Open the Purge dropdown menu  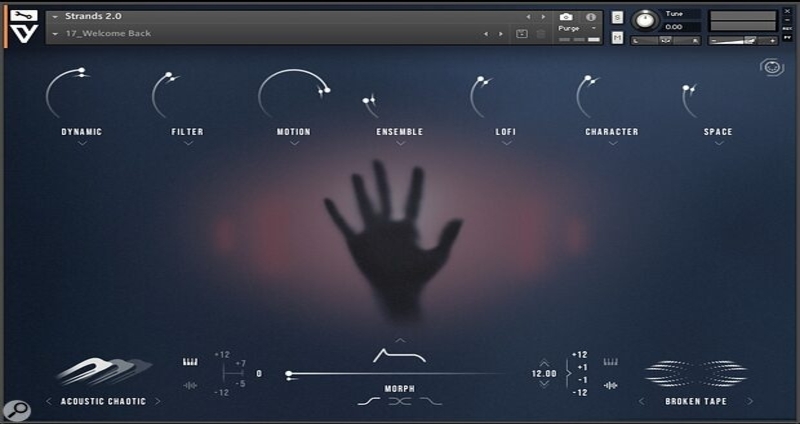[x=594, y=29]
